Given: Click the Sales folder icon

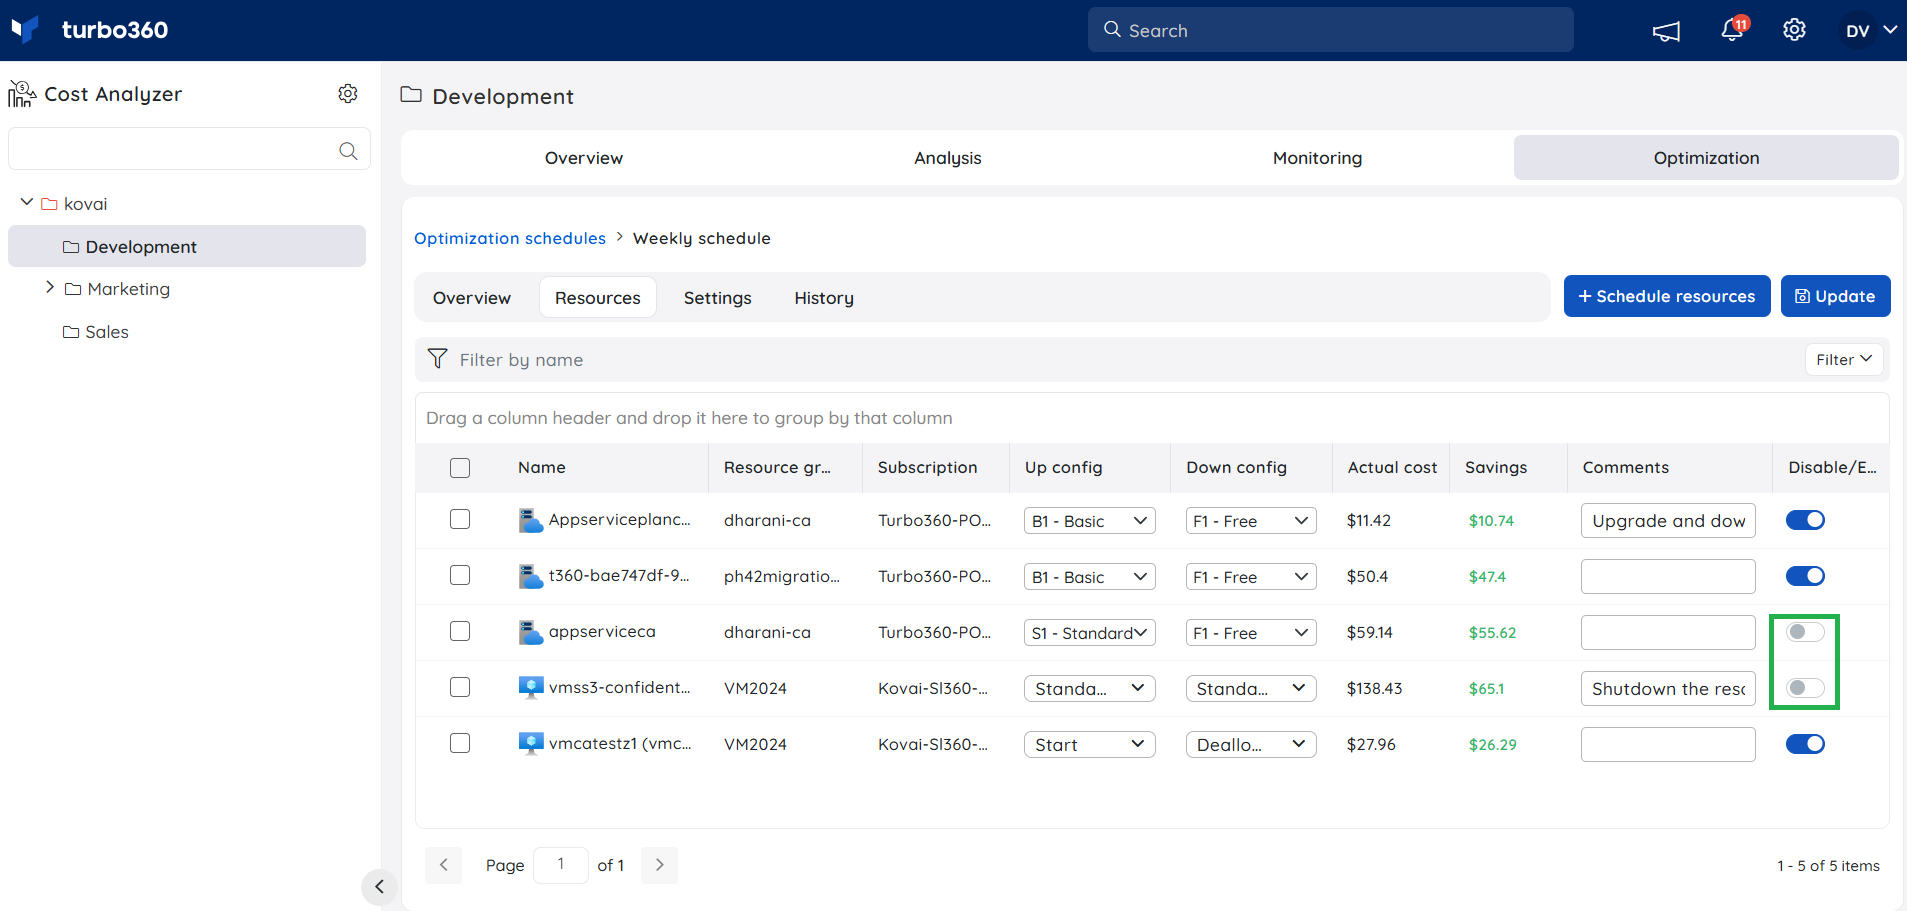Looking at the screenshot, I should [x=71, y=332].
